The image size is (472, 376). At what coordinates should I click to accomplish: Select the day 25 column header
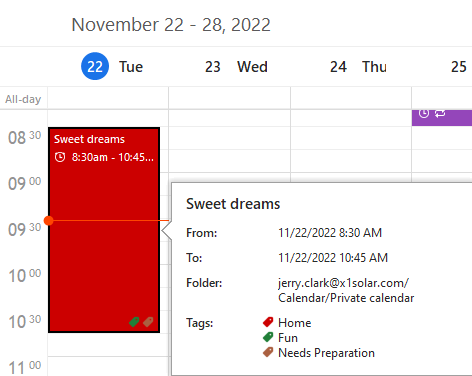tap(459, 67)
